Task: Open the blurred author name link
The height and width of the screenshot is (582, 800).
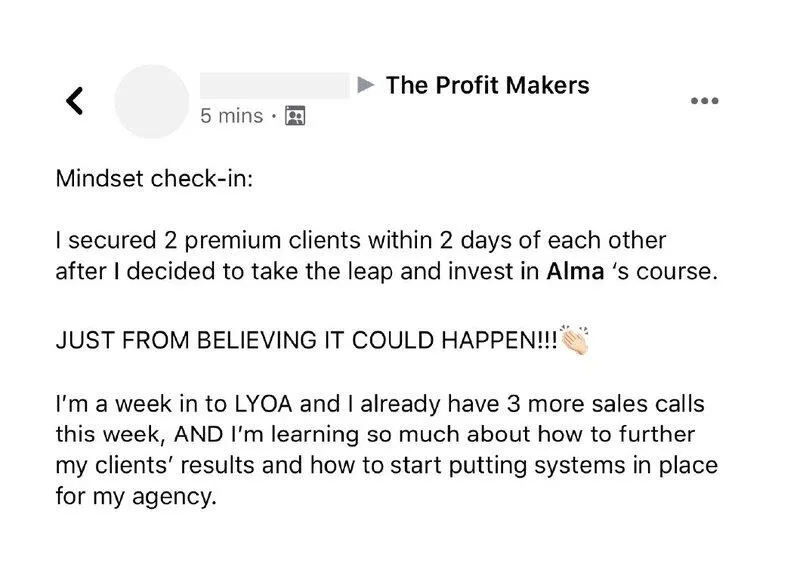Action: click(x=274, y=85)
